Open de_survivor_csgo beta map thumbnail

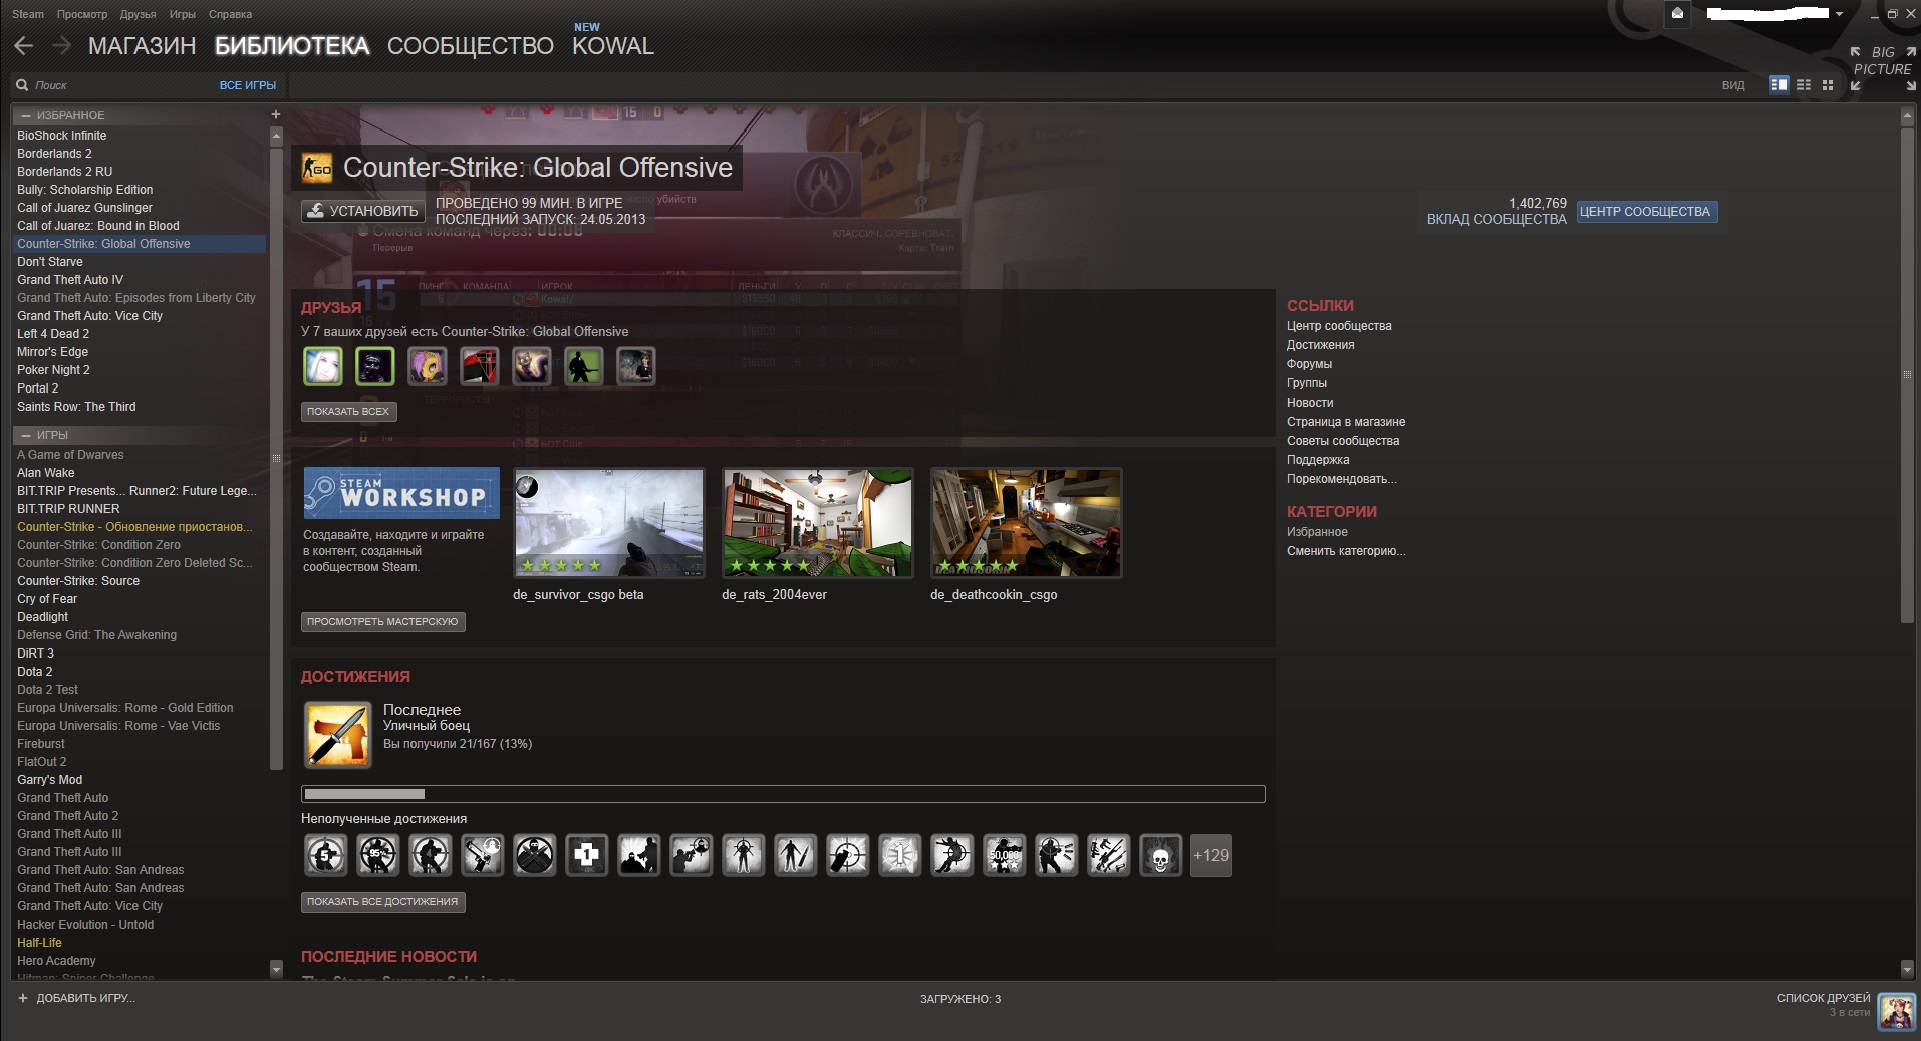[x=609, y=522]
